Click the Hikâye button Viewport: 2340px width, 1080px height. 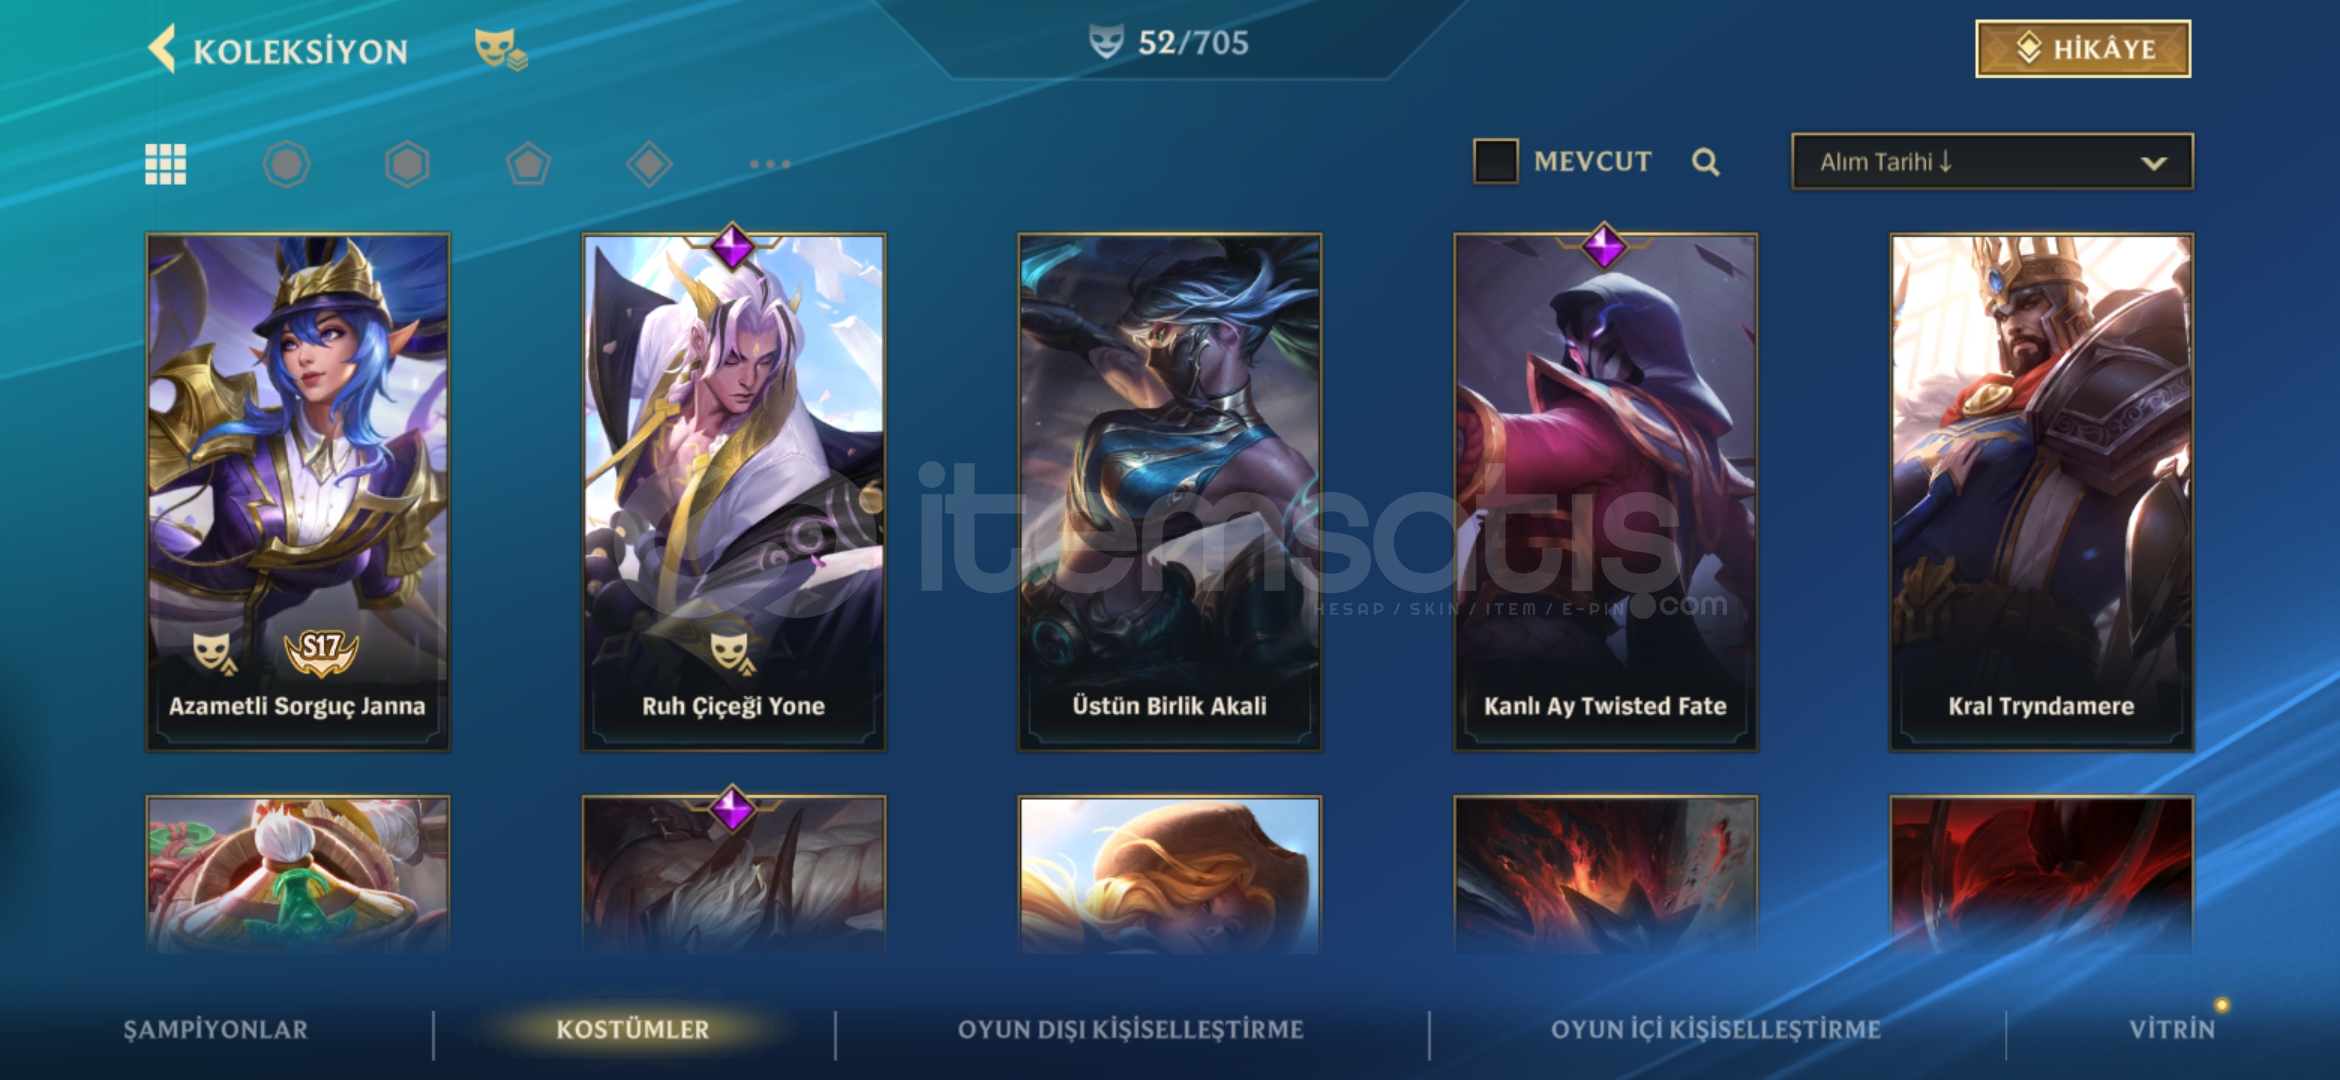pos(2083,48)
